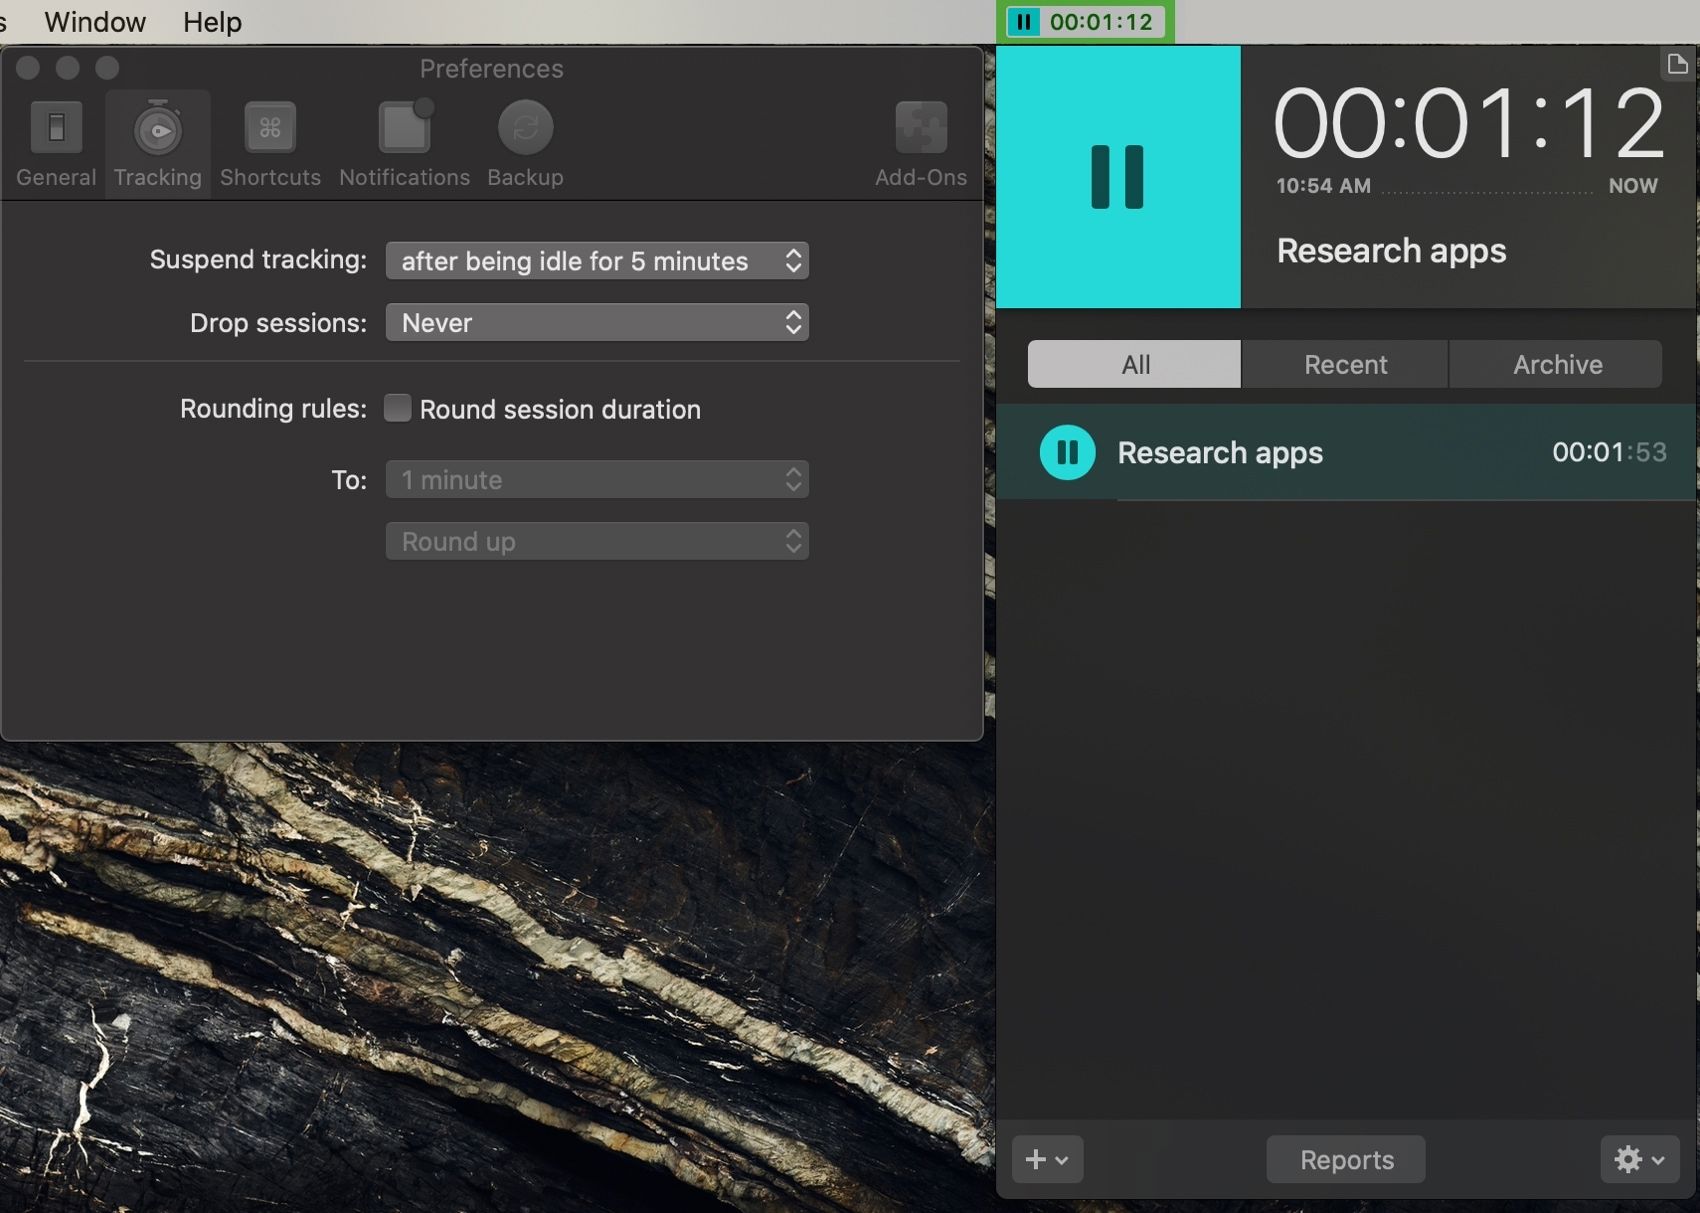The height and width of the screenshot is (1213, 1700).
Task: Select the All tasks tab
Action: (x=1134, y=364)
